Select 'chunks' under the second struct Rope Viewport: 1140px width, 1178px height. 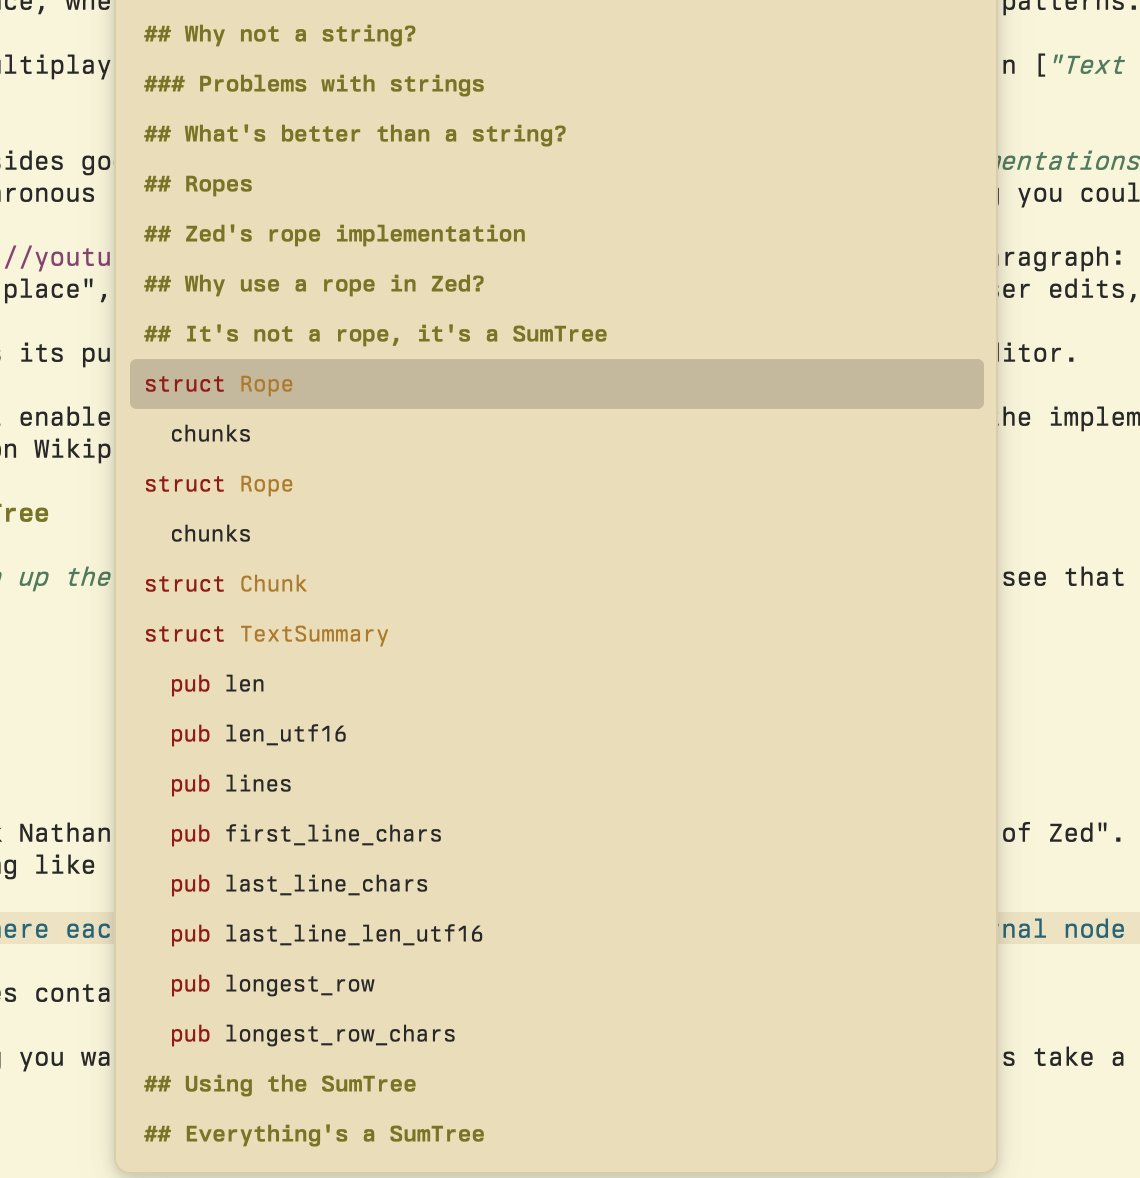[556, 534]
